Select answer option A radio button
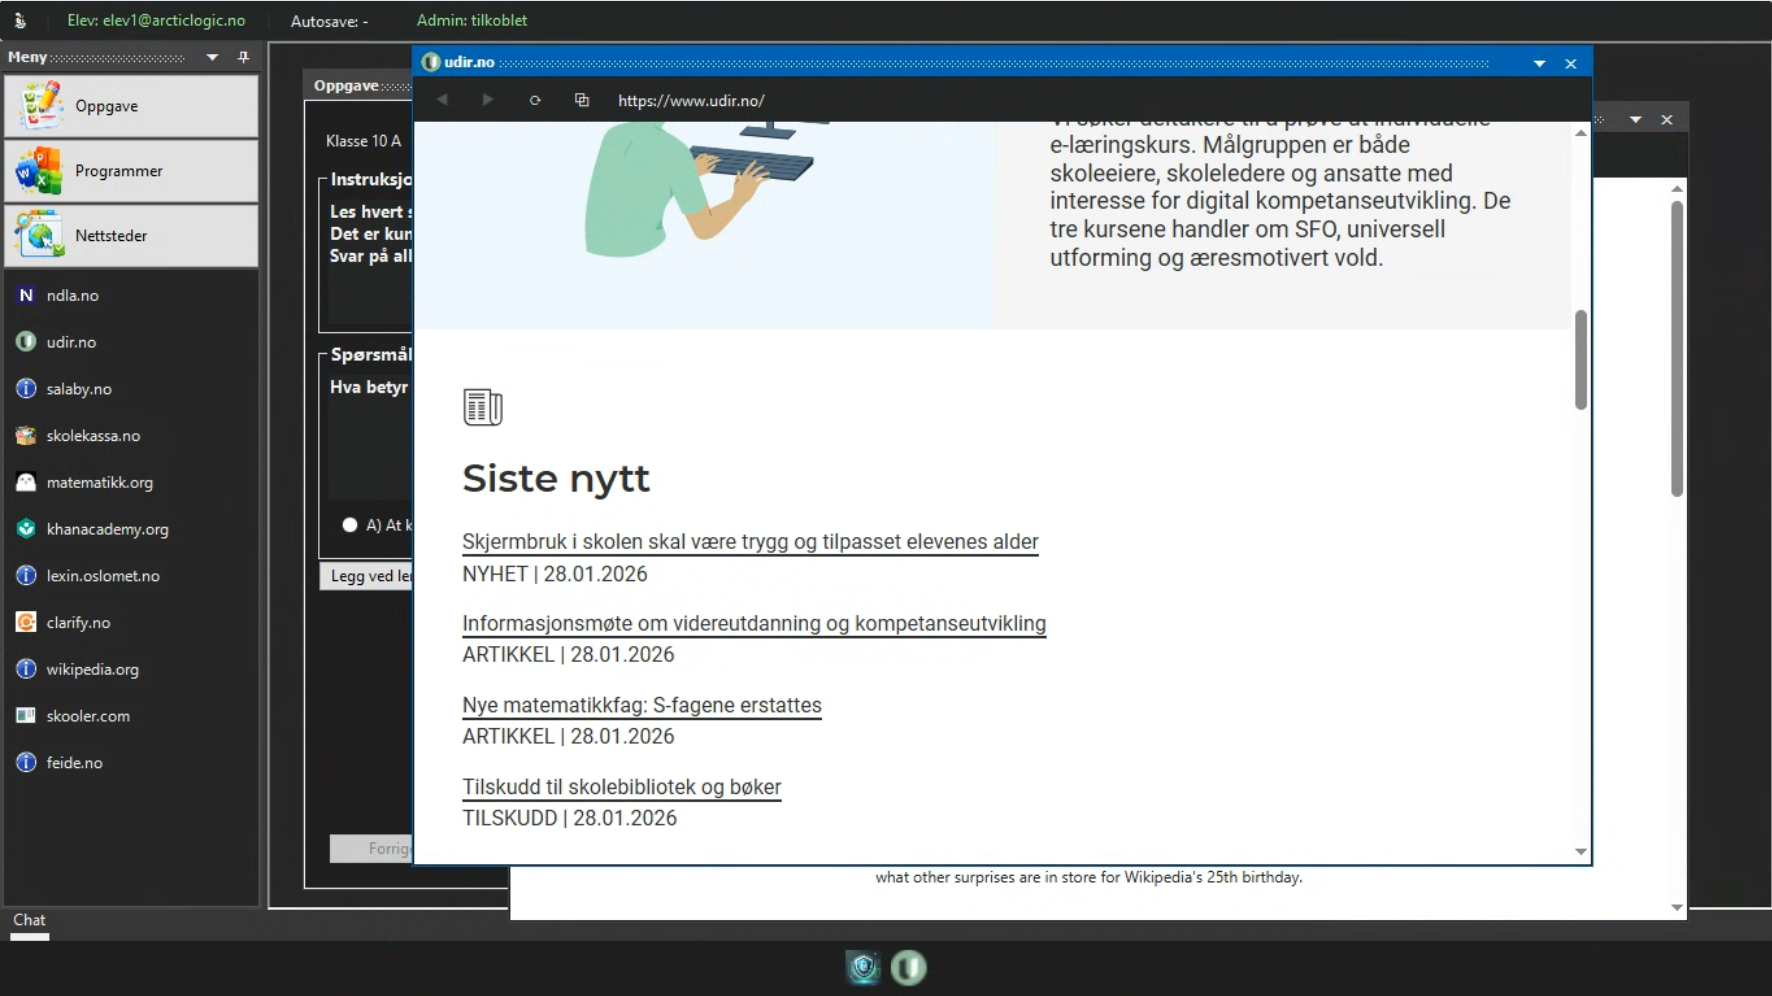This screenshot has width=1772, height=996. tap(350, 524)
